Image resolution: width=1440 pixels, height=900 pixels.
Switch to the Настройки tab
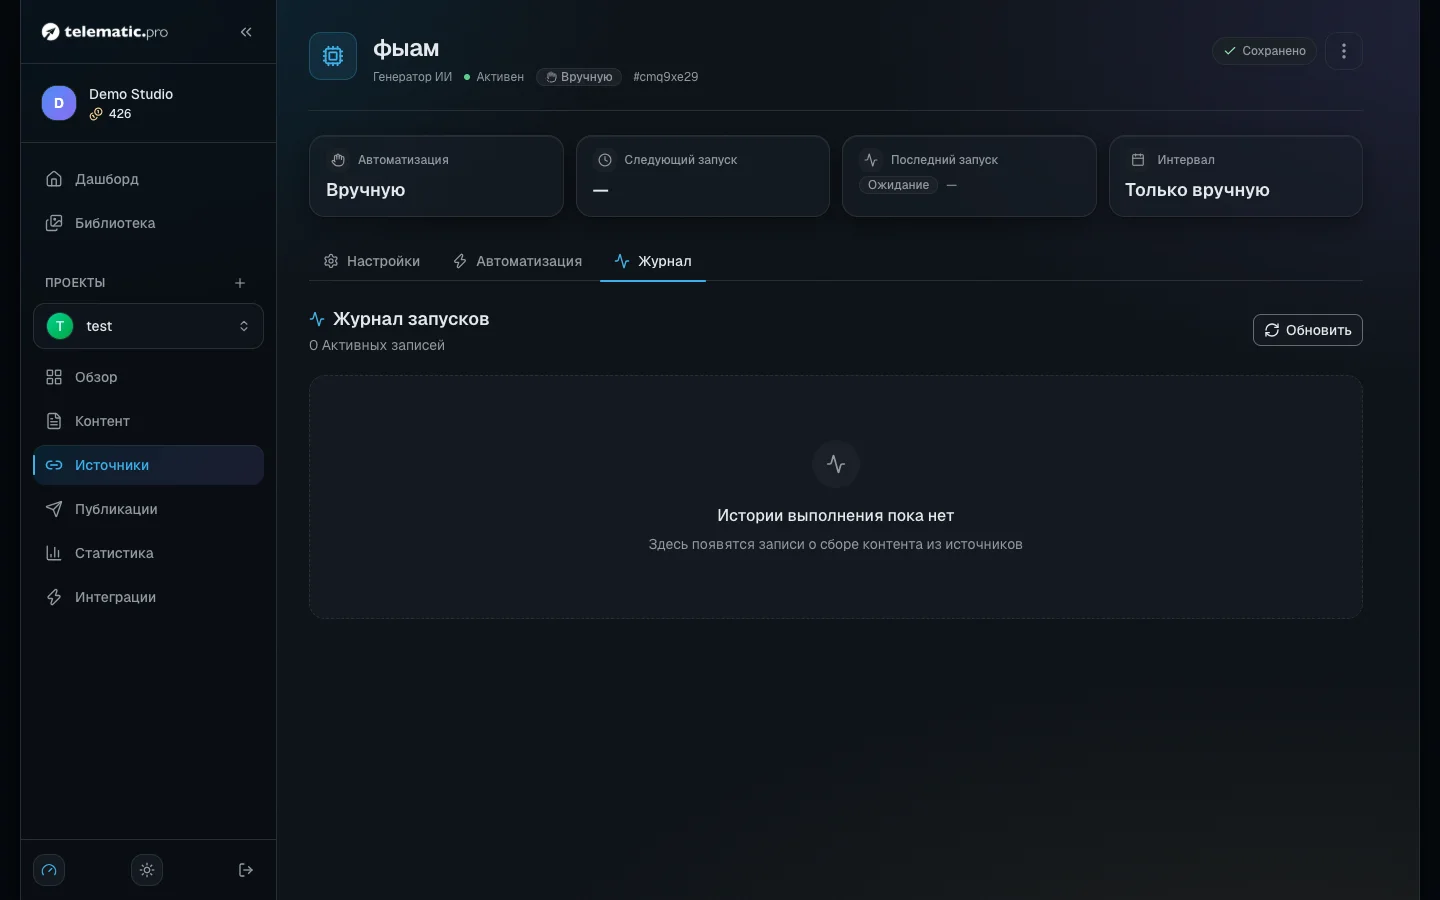pyautogui.click(x=372, y=261)
